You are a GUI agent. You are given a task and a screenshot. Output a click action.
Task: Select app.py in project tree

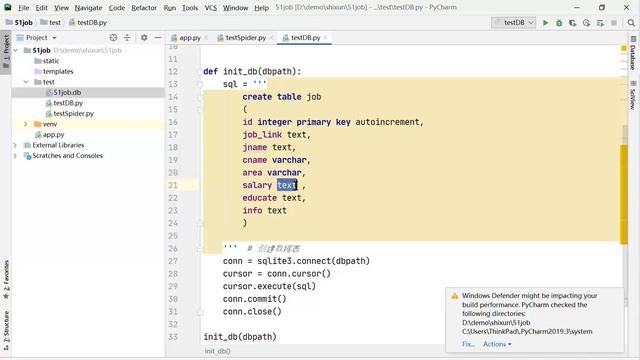(x=53, y=135)
